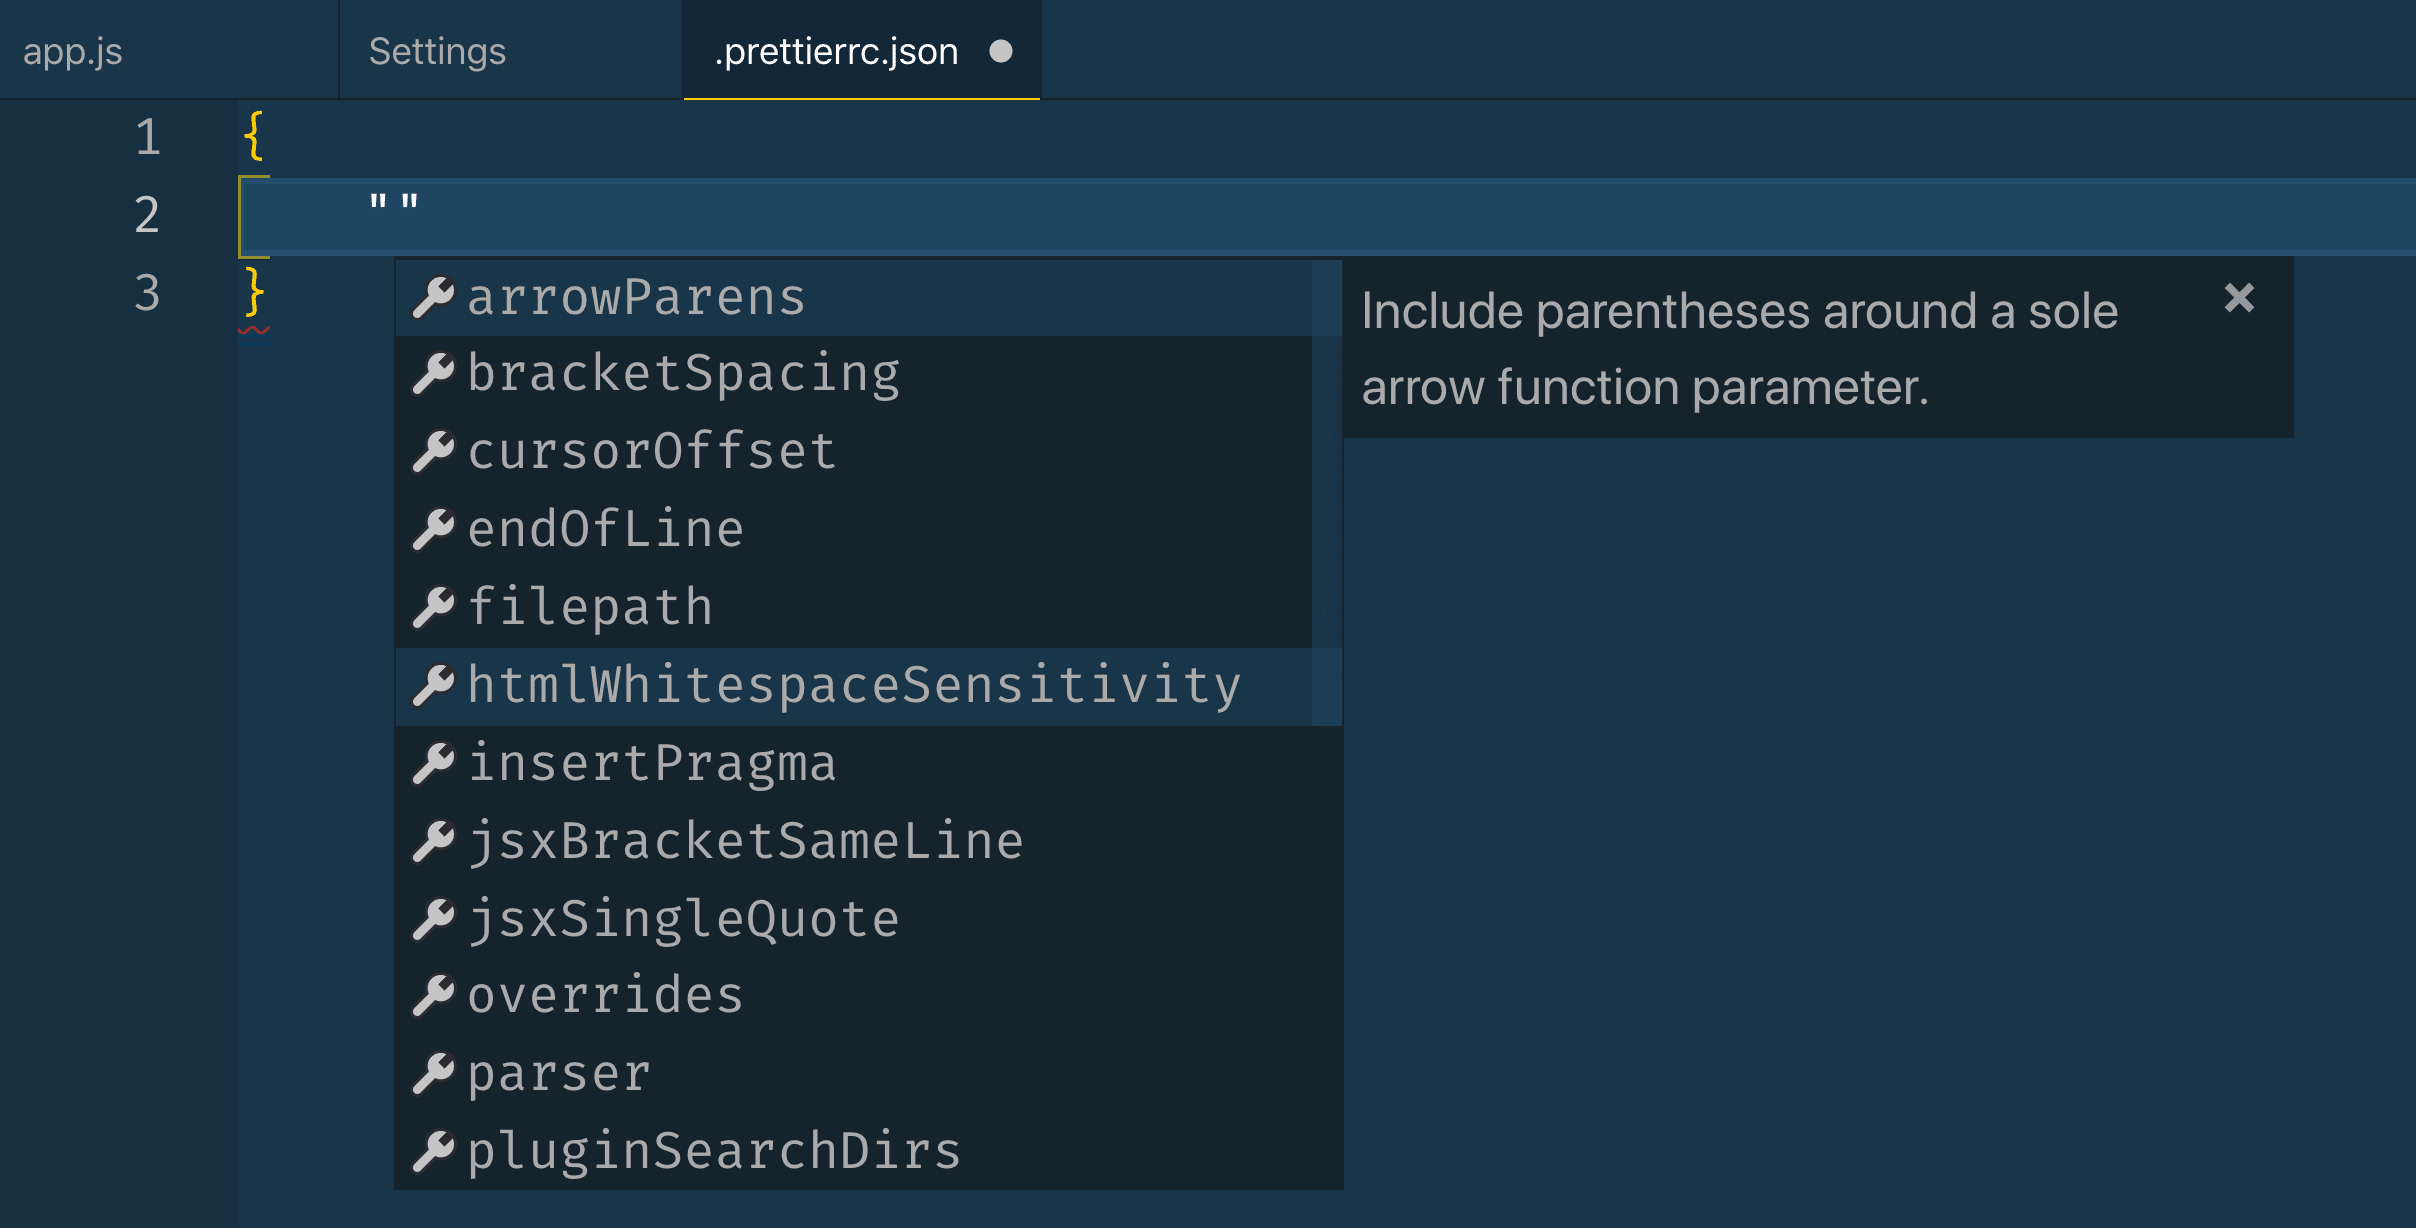Click the wrench icon beside insertPragma

(433, 764)
